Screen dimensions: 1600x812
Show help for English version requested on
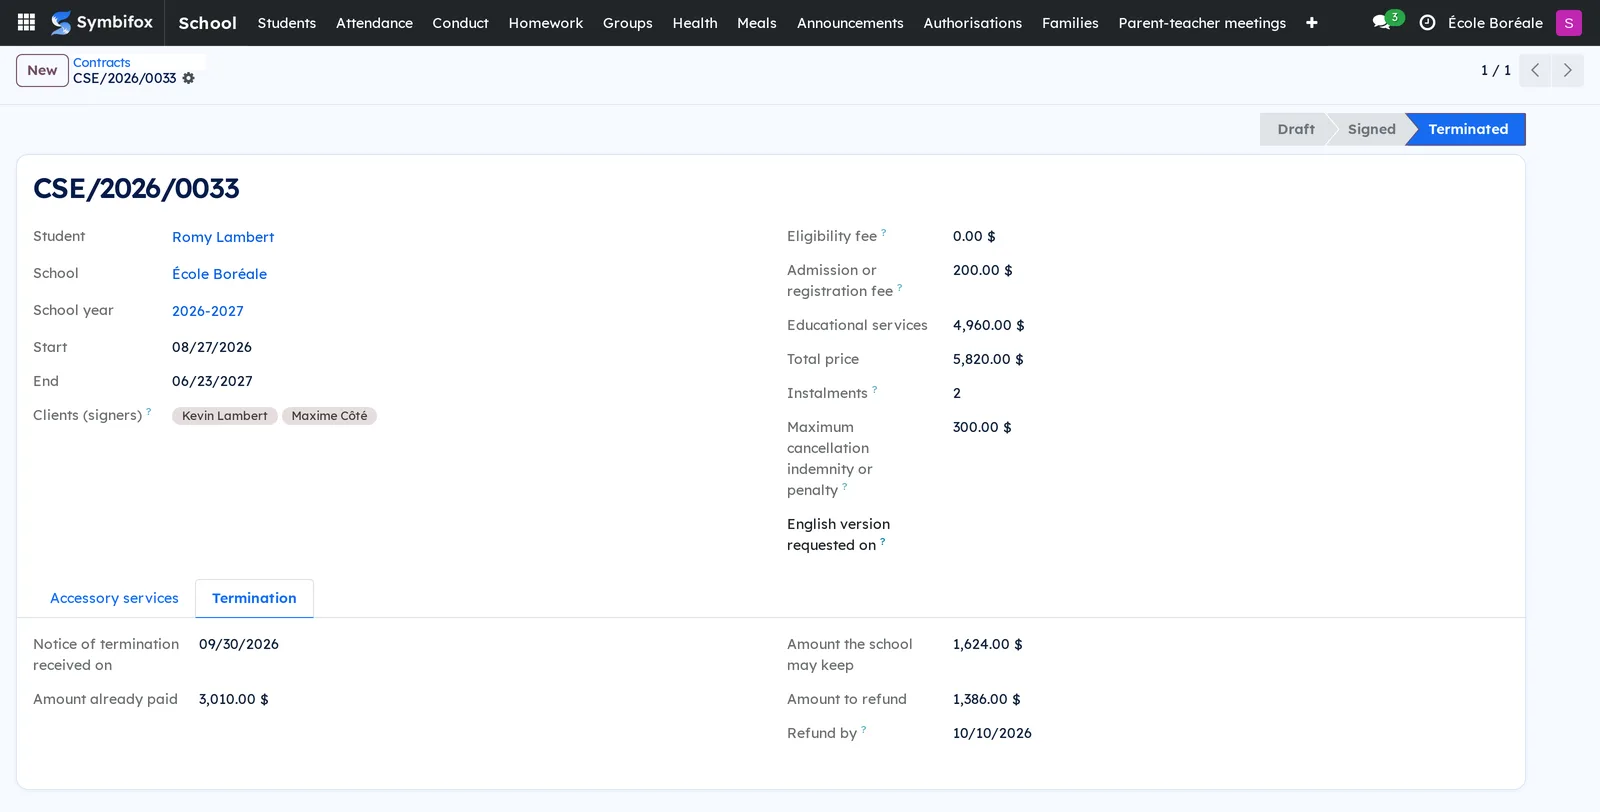point(883,541)
